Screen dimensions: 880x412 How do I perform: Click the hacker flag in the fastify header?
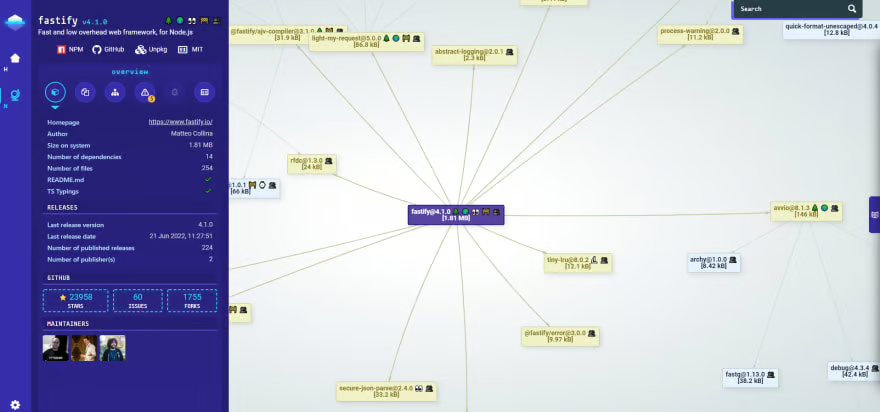point(217,21)
